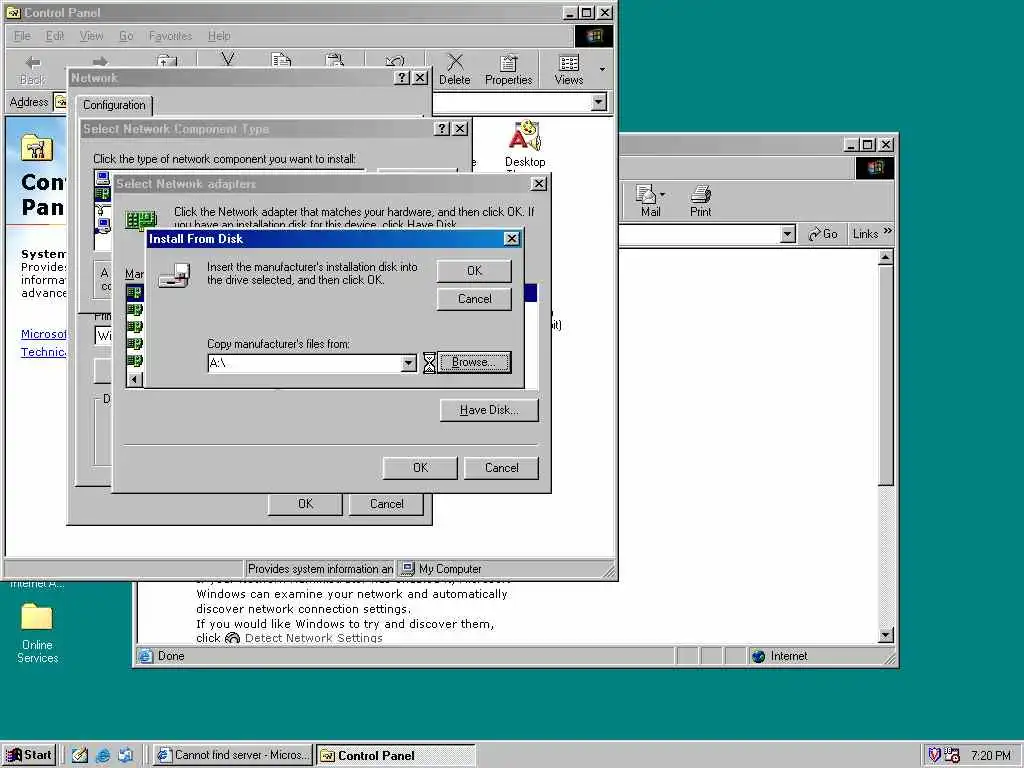Click the Properties toolbar icon
Screen dimensions: 1024x768
tap(508, 70)
